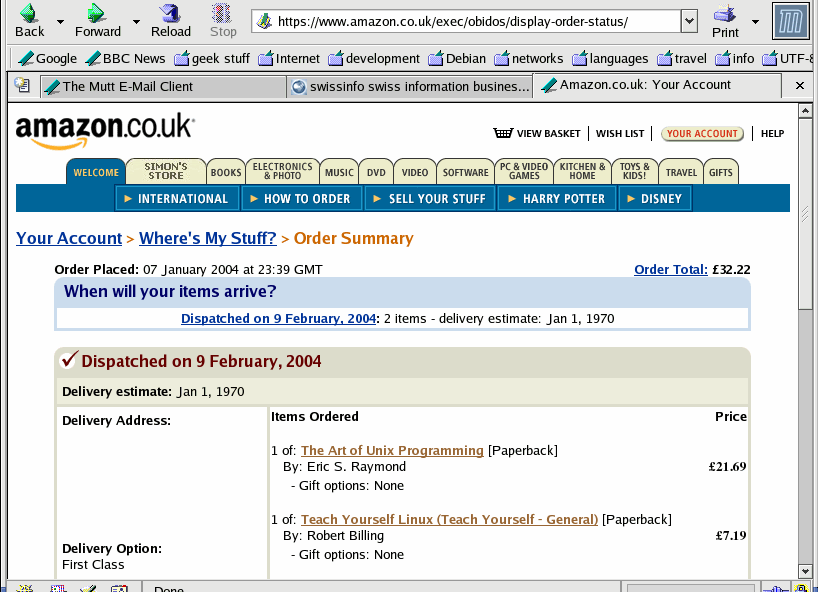The height and width of the screenshot is (592, 818).
Task: Open the development bookmark folder
Action: pos(374,58)
